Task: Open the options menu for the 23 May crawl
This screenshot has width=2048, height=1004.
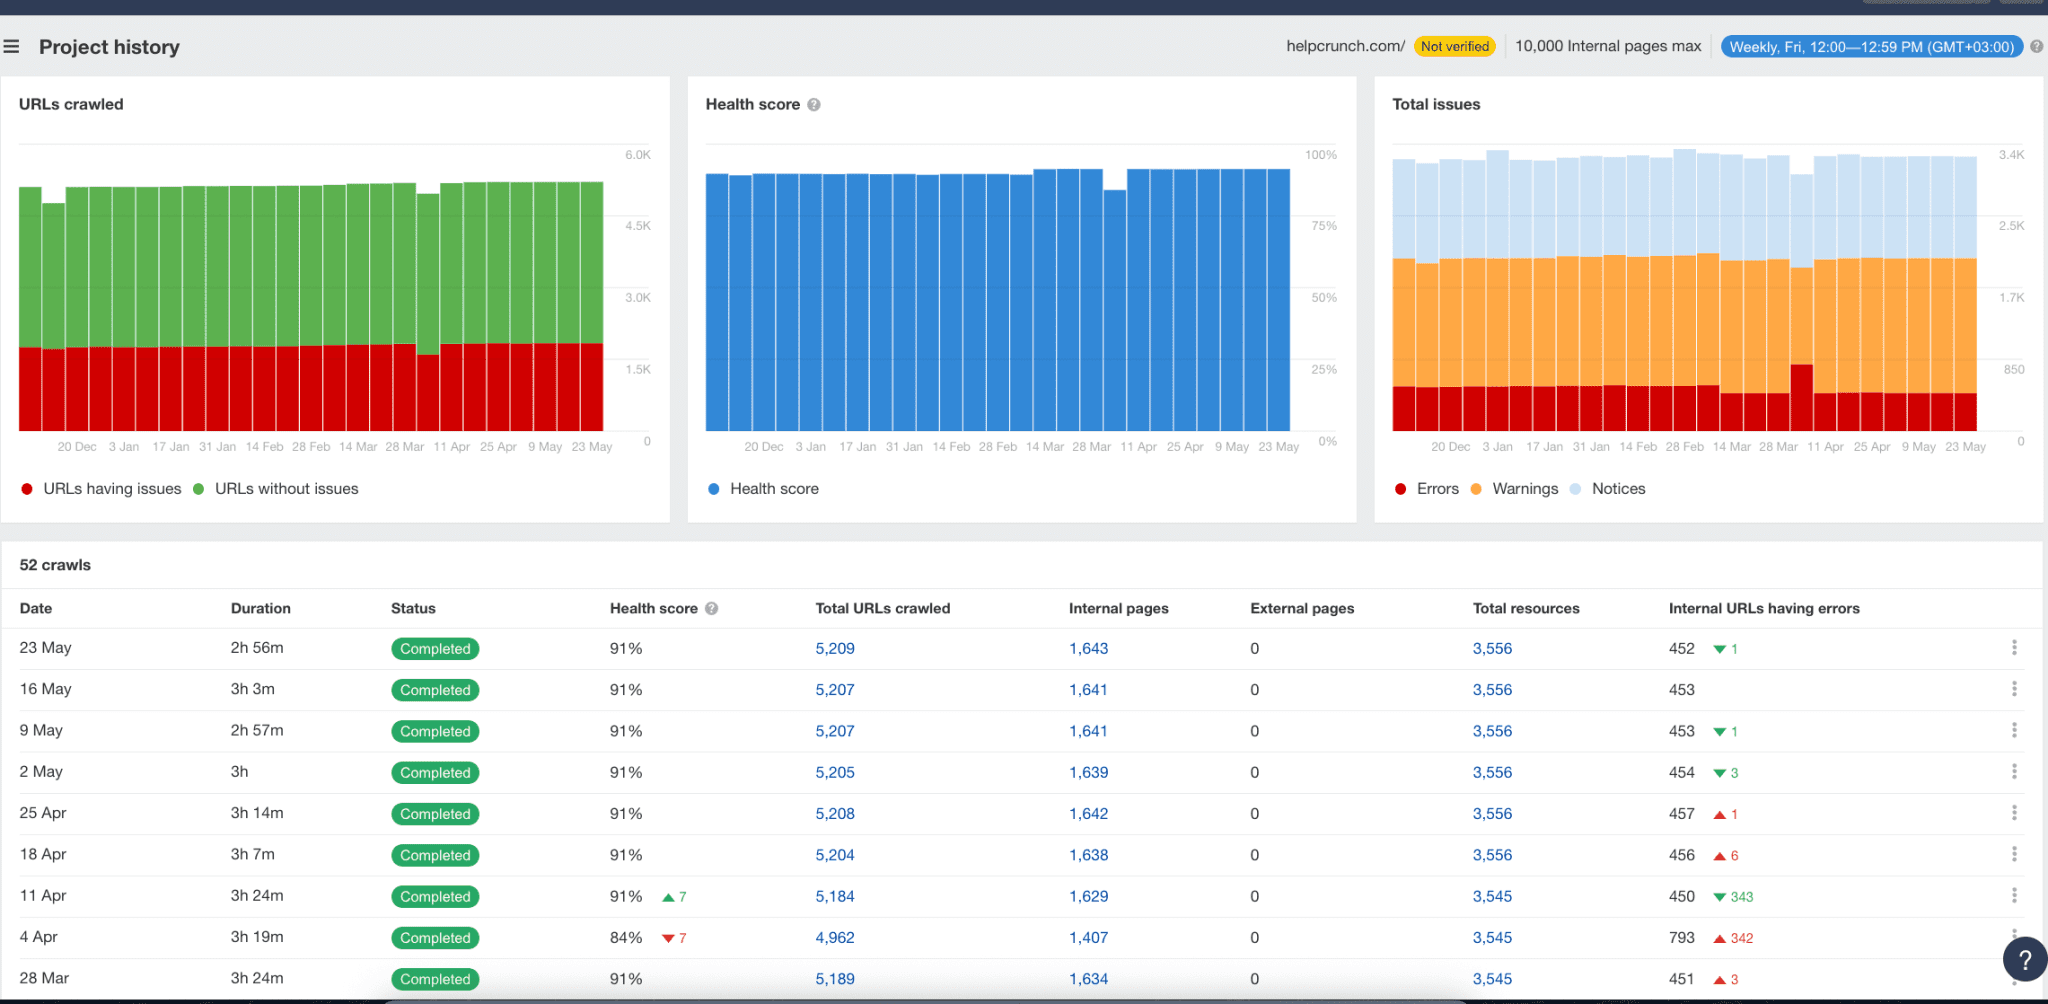Action: coord(2015,647)
